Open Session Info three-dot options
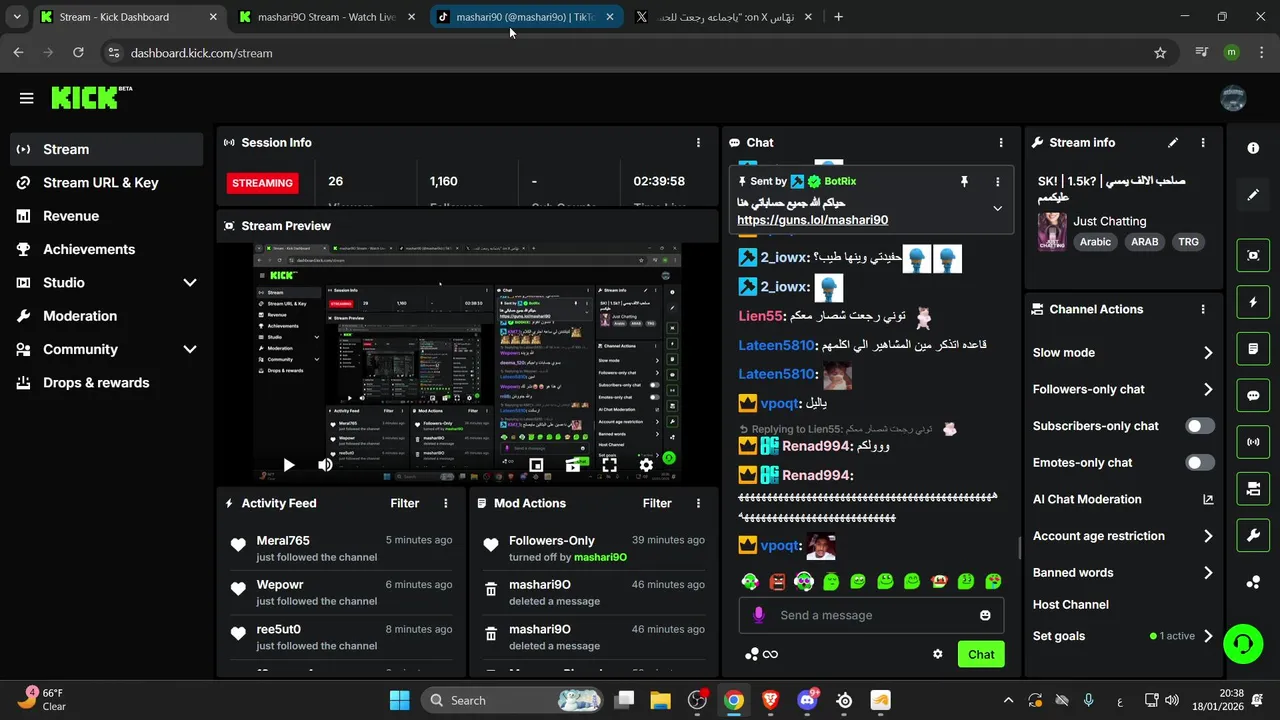This screenshot has height=720, width=1280. tap(698, 143)
